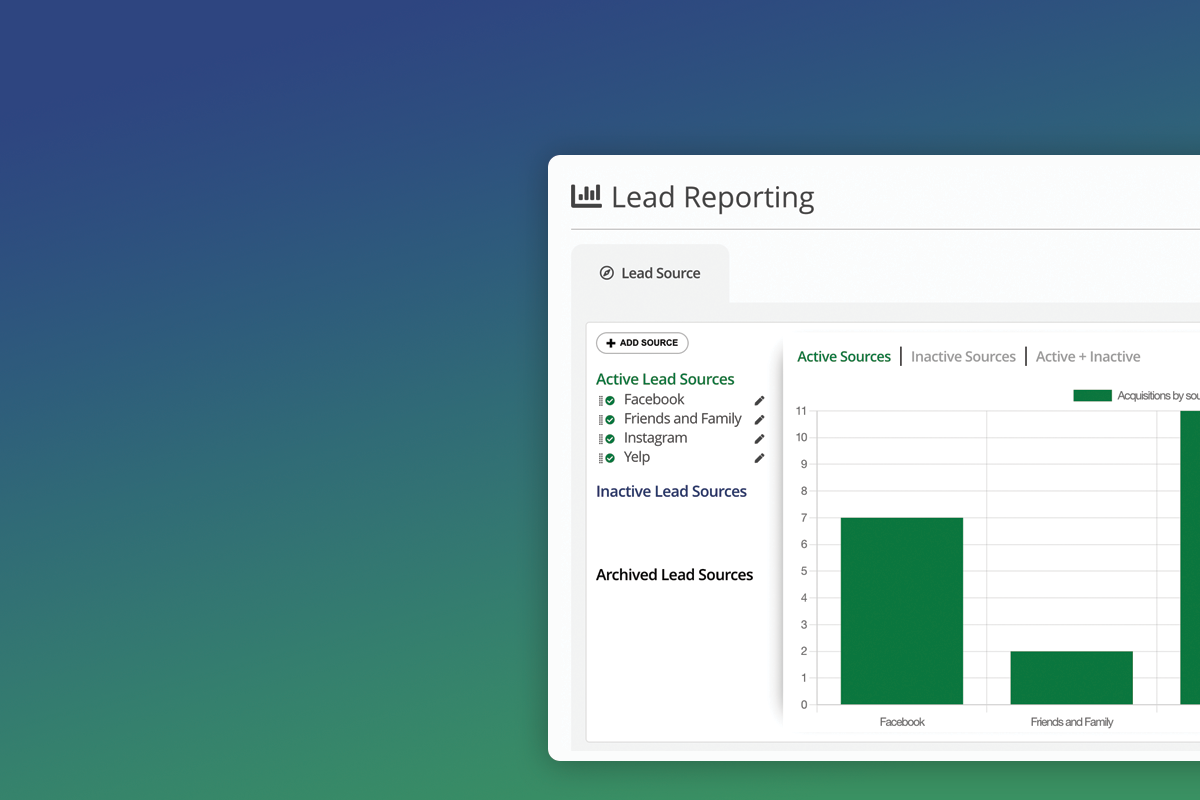Click the drag handle beside Yelp

point(600,457)
